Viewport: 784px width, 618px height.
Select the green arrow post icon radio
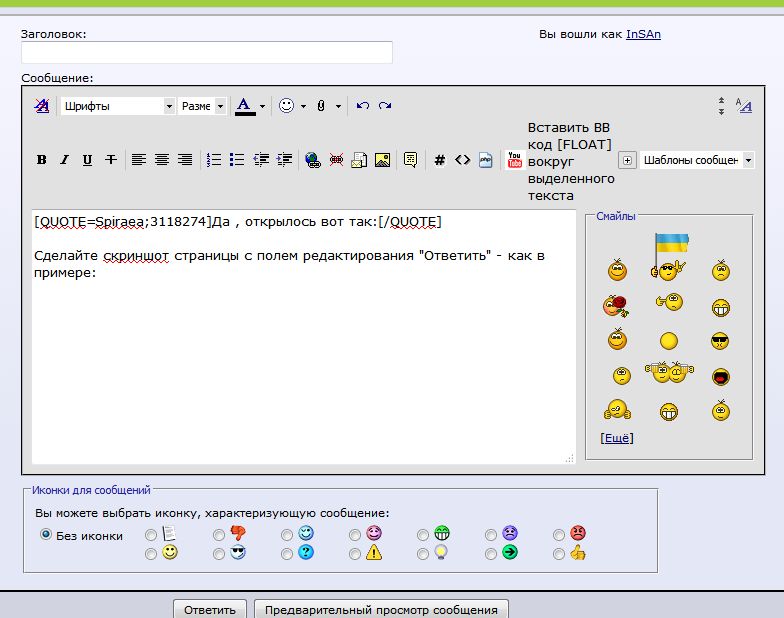coord(490,554)
